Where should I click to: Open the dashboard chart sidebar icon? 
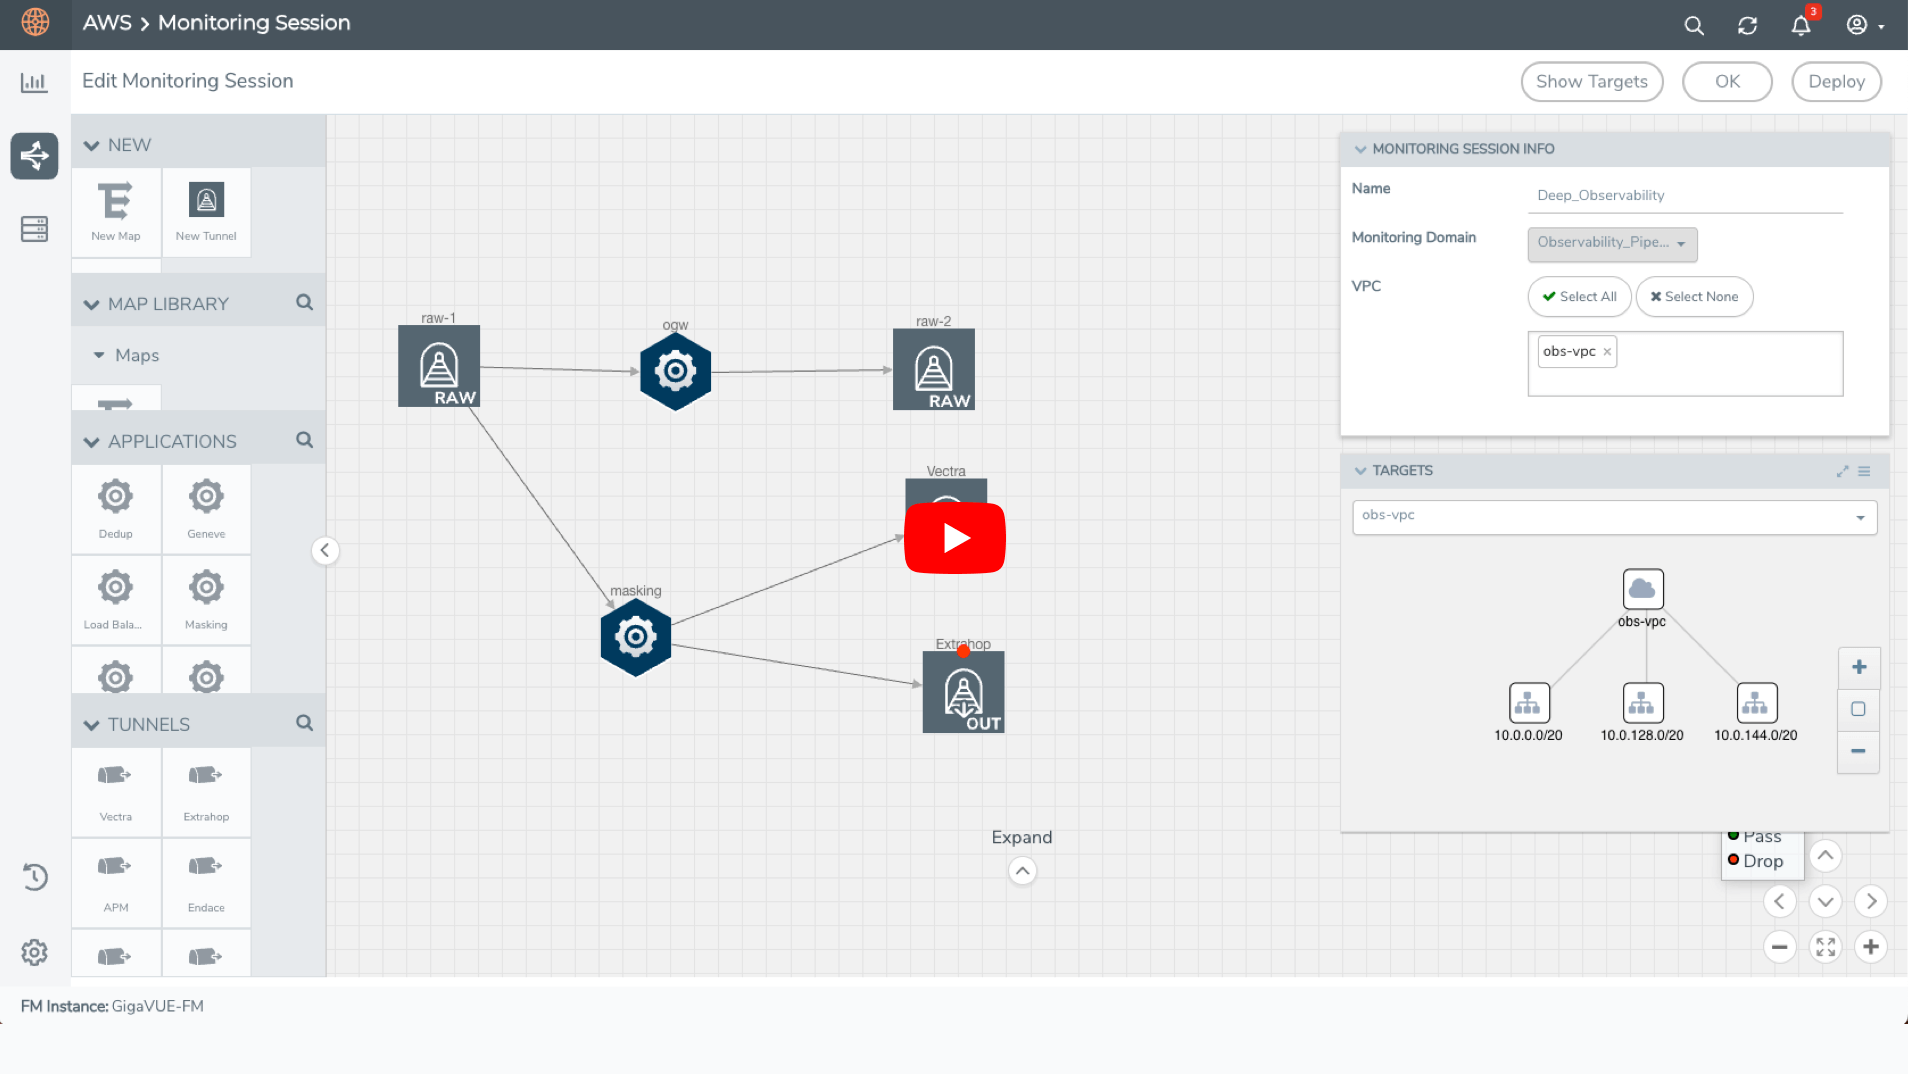point(34,83)
